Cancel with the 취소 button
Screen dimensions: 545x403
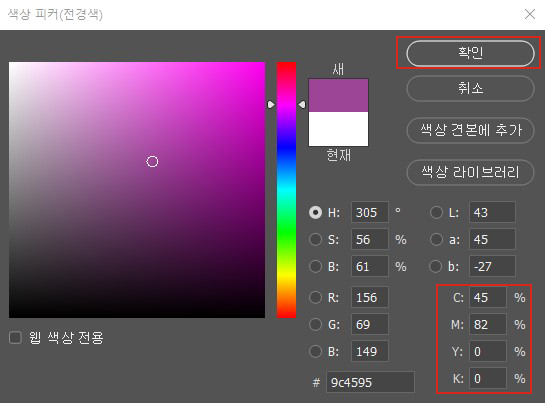[x=470, y=88]
